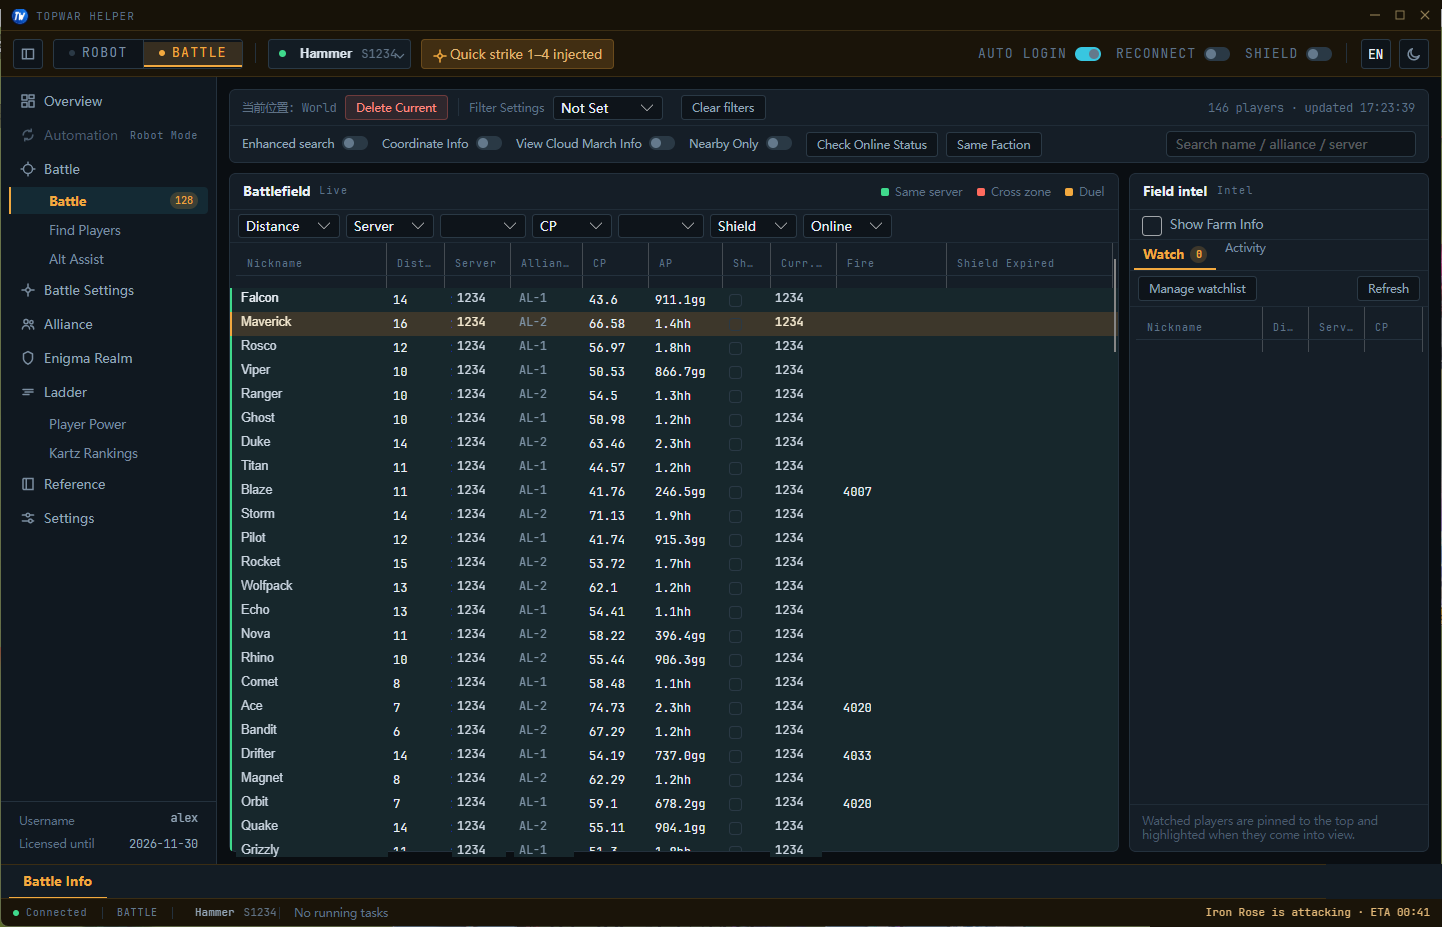Open Alt Assist in the sidebar
The width and height of the screenshot is (1442, 927).
coord(76,259)
